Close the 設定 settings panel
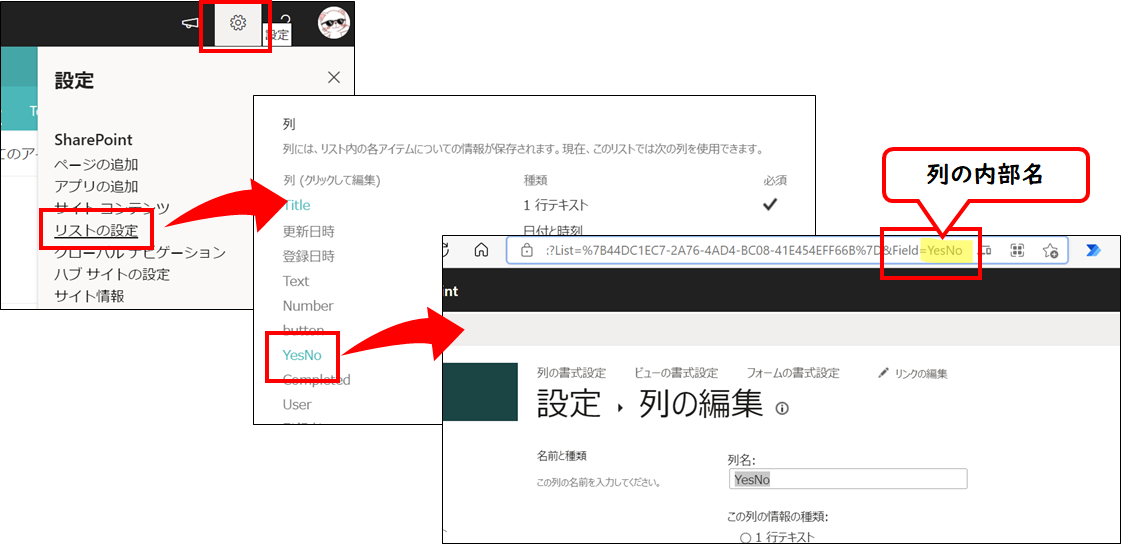This screenshot has width=1121, height=544. coord(334,78)
